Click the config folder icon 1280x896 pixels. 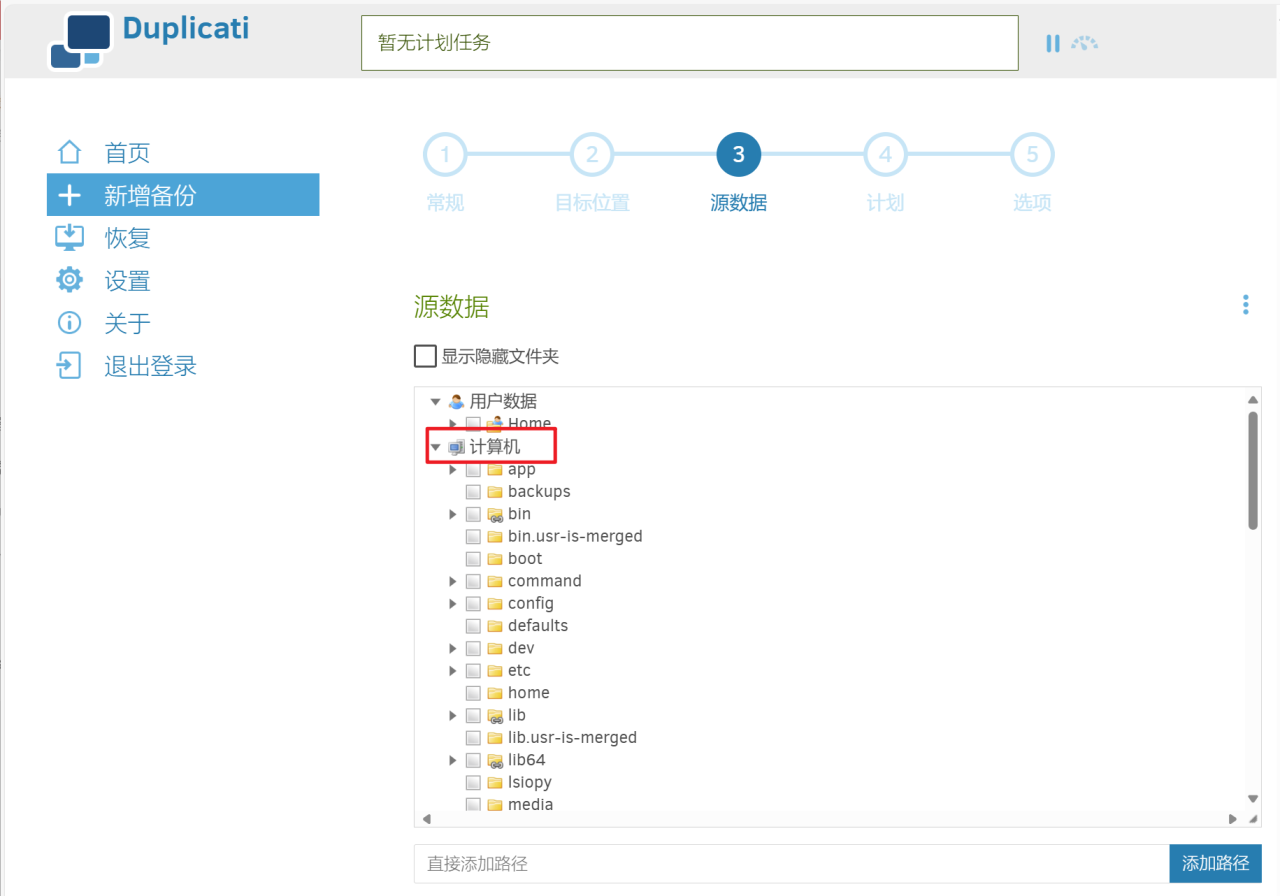495,603
